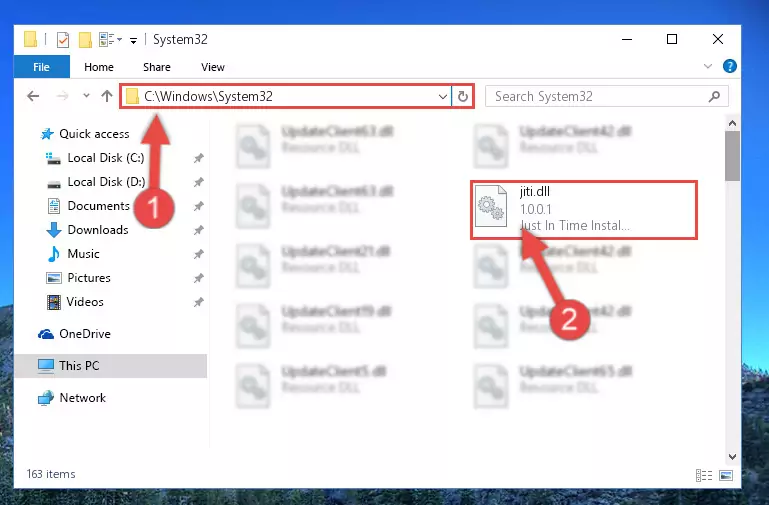Switch to the Share ribbon tab
This screenshot has height=505, width=769.
coord(157,67)
